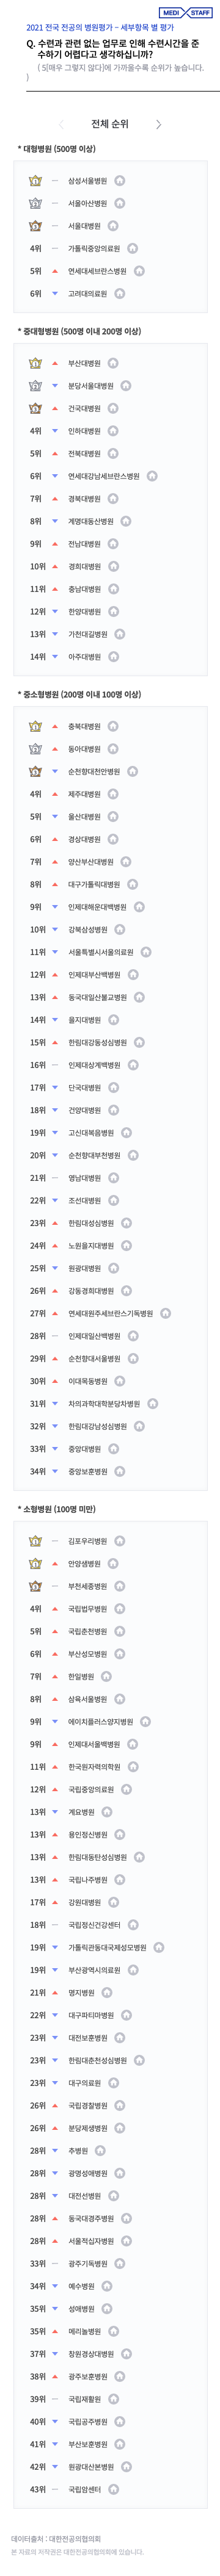220x2576 pixels.
Task: Go to the next ranking with right chevron
Action: tap(158, 124)
